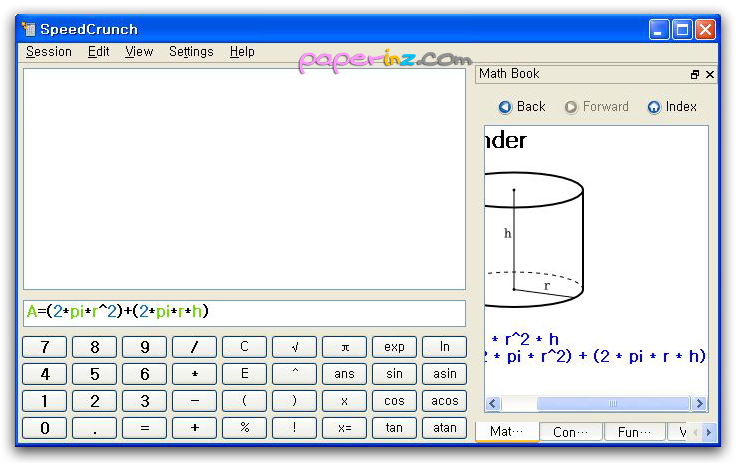Screen dimensions: 736x463
Task: Click the 0 keypad button
Action: point(45,428)
